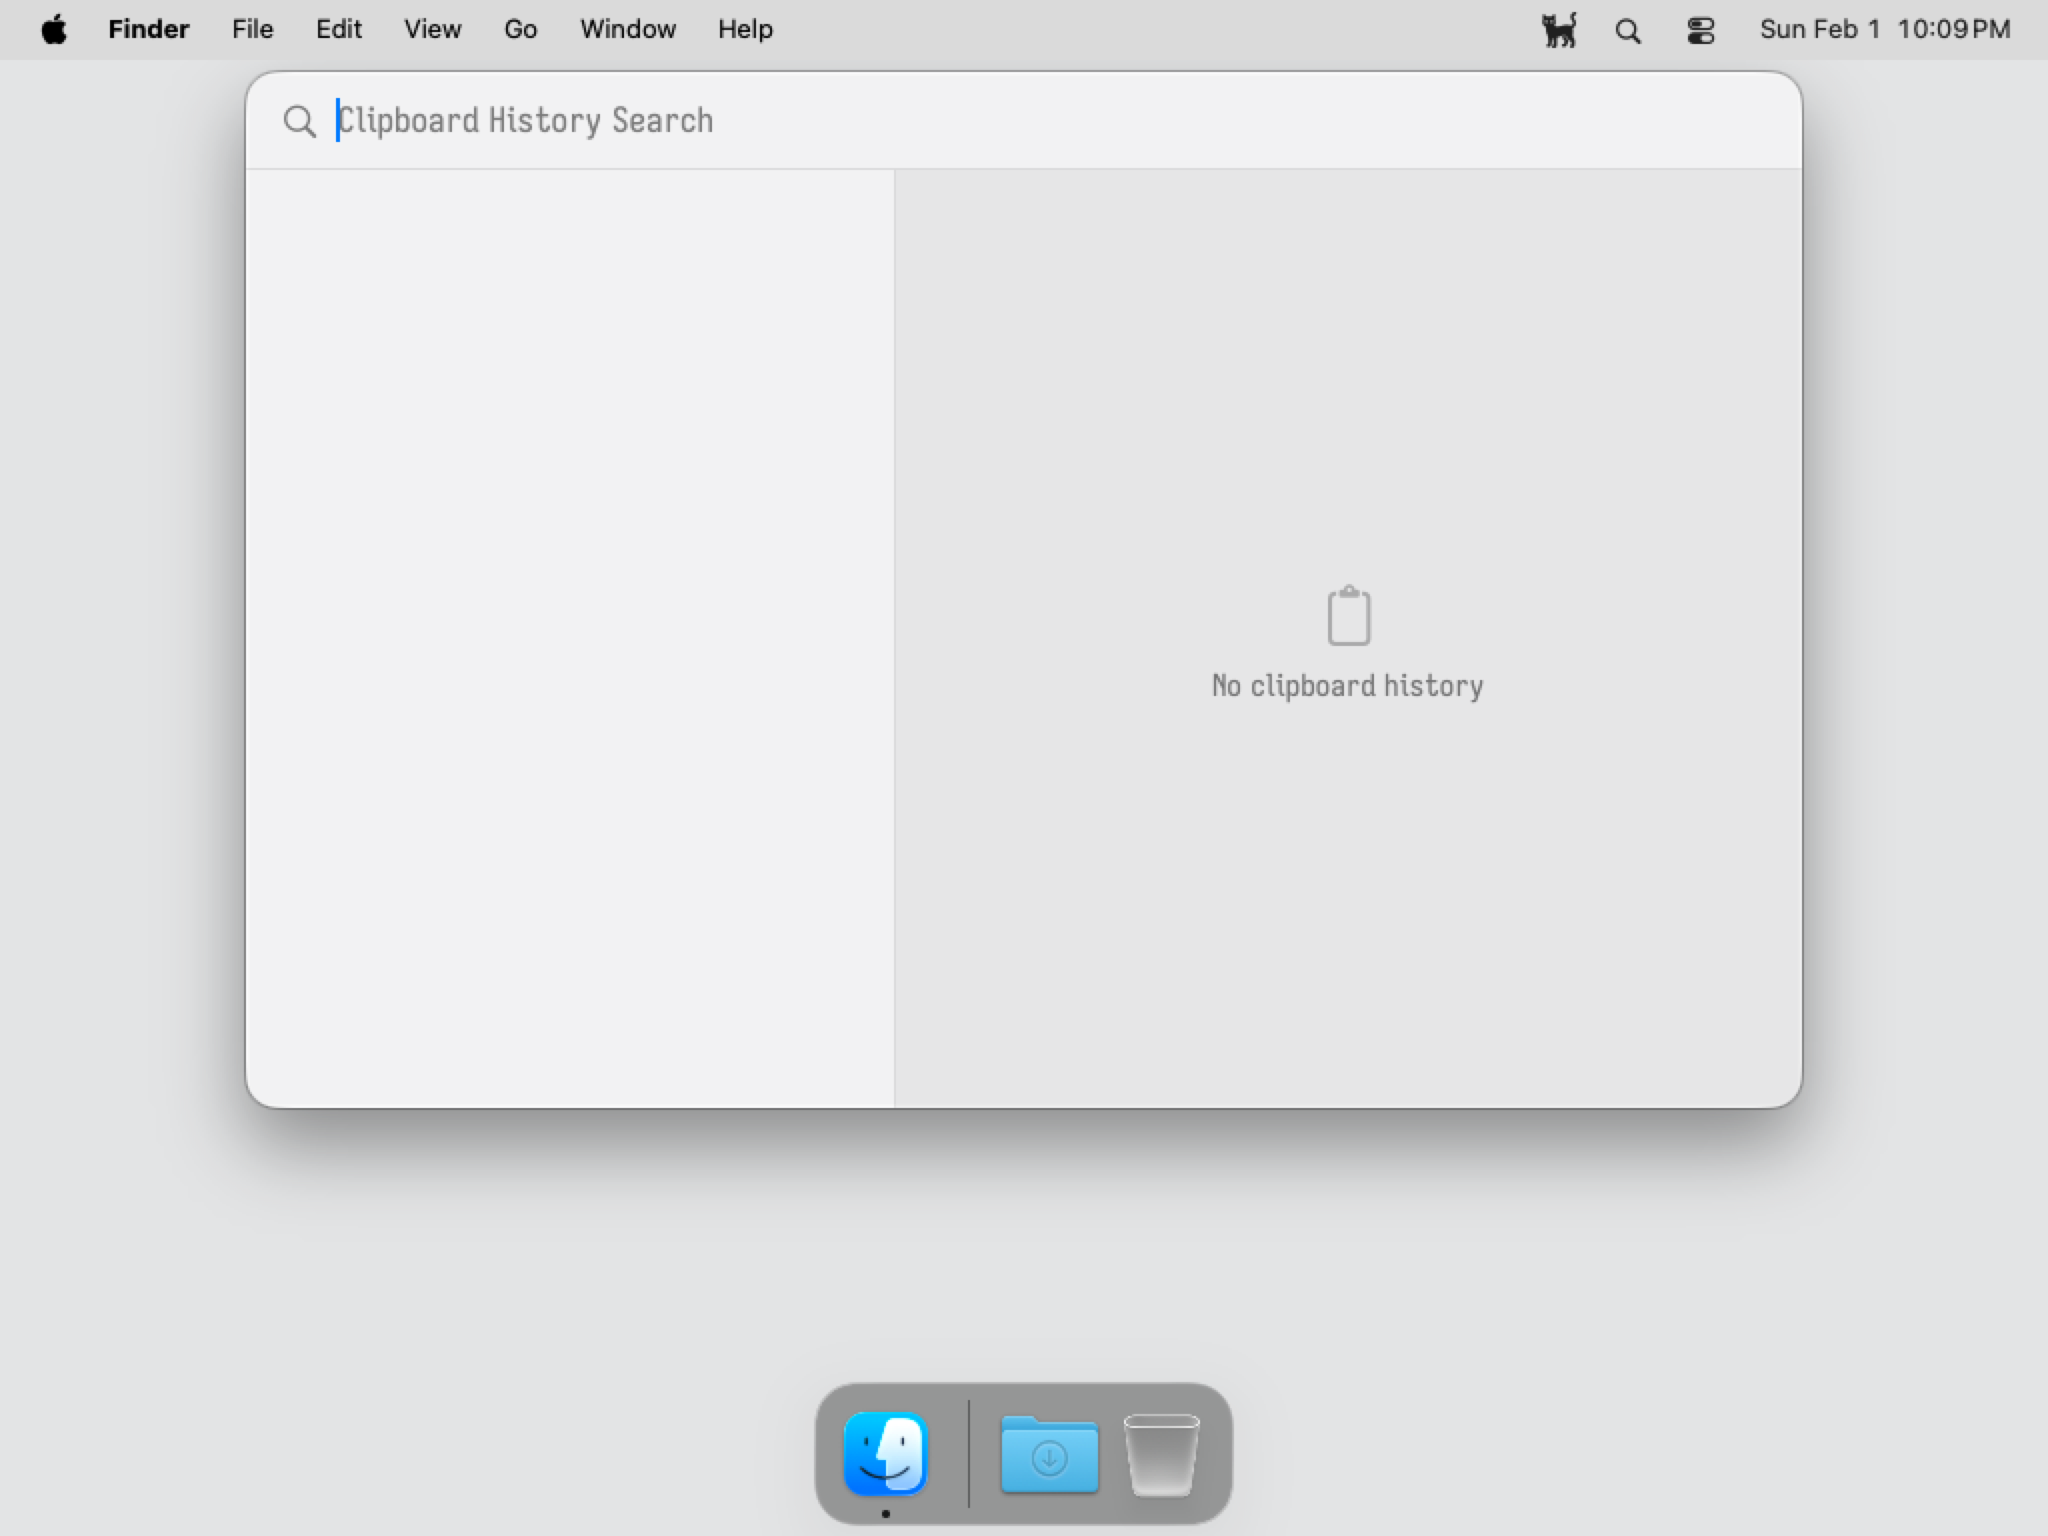This screenshot has height=1536, width=2048.
Task: Open the Window menu
Action: point(627,29)
